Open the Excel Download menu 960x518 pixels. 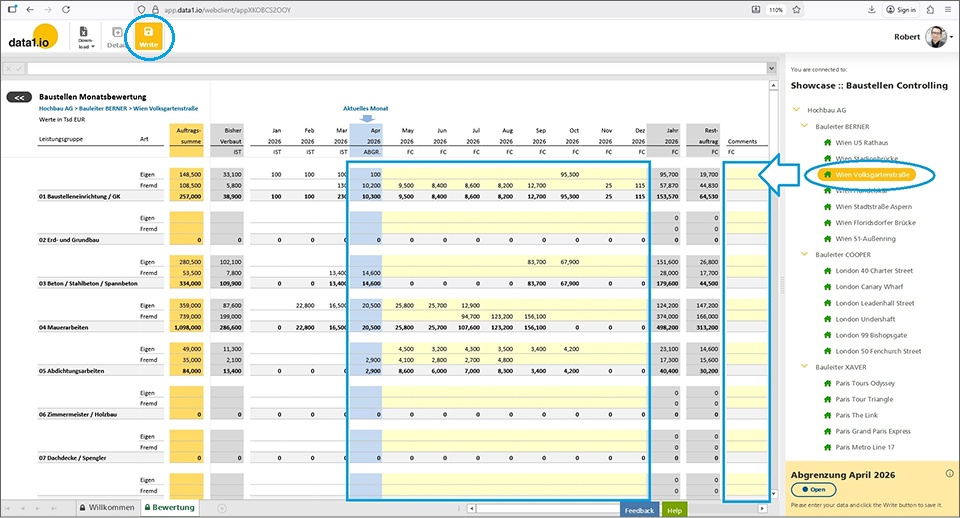(x=85, y=38)
